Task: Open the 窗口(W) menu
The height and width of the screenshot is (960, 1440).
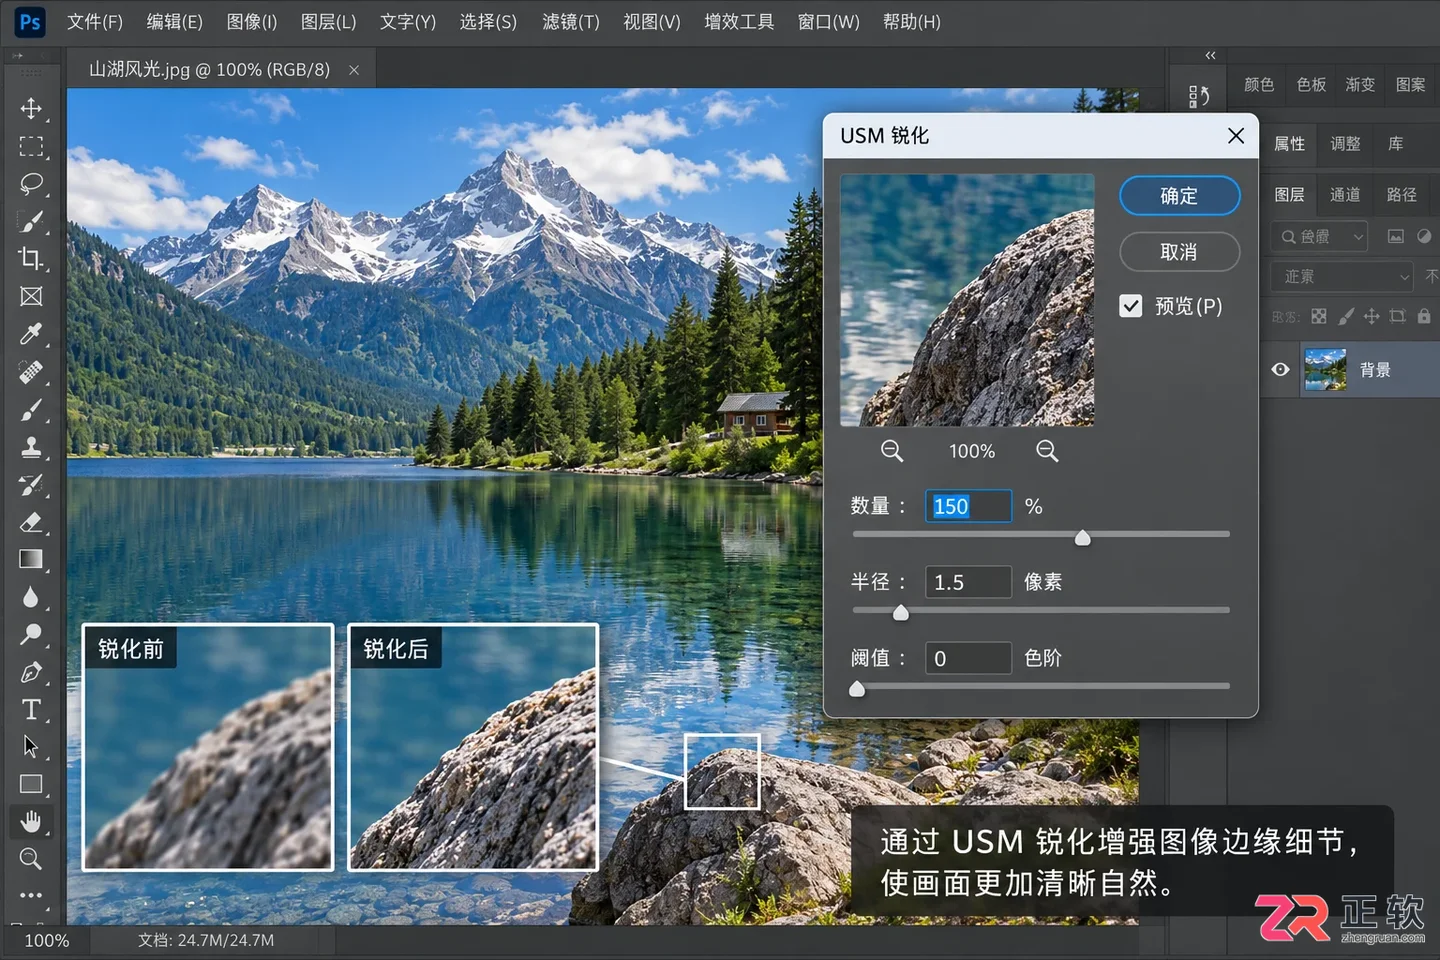Action: click(828, 22)
